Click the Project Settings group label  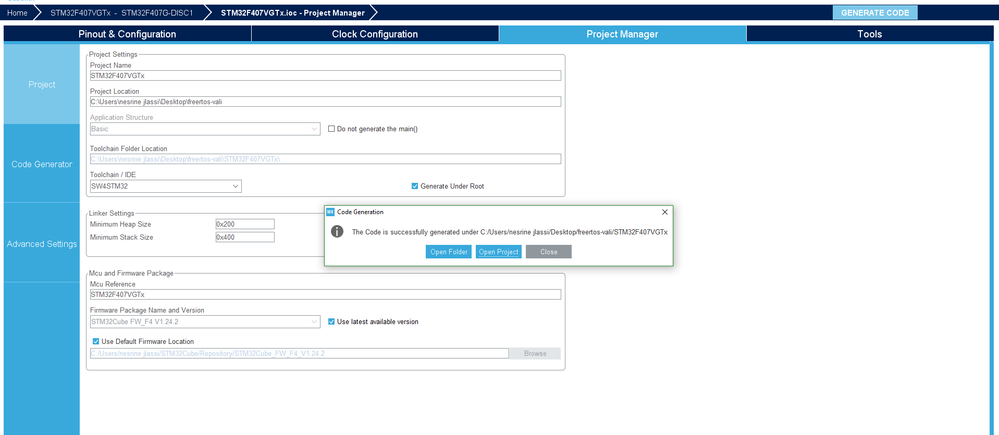click(x=113, y=54)
